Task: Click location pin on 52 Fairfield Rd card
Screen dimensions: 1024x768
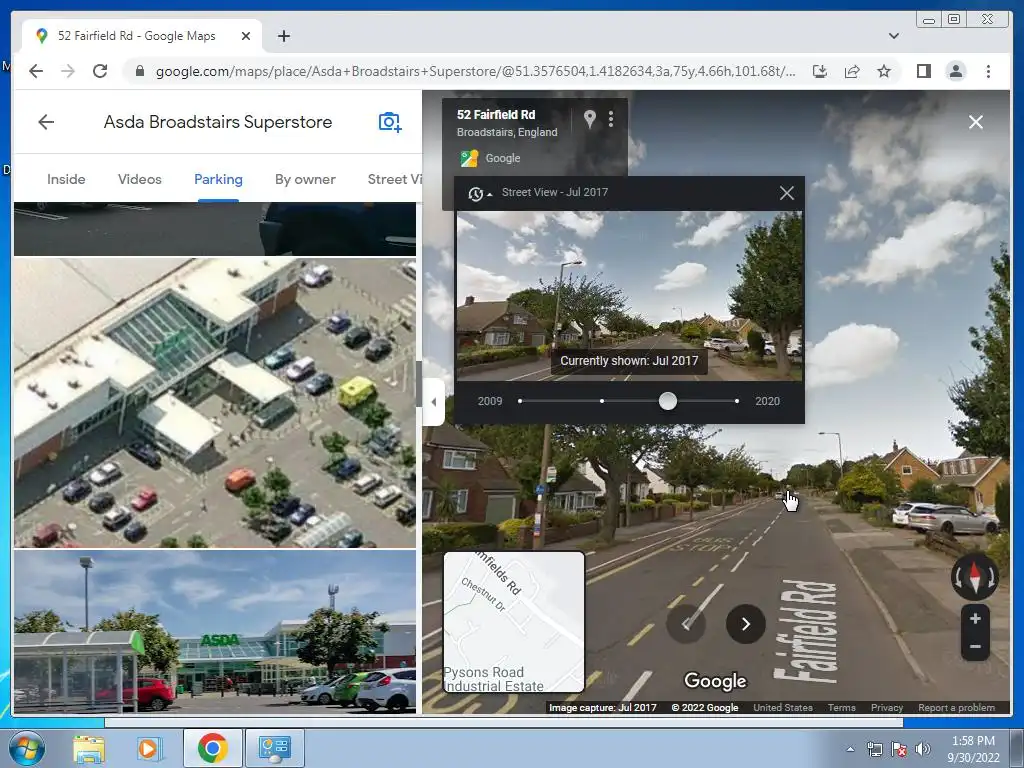Action: [589, 119]
